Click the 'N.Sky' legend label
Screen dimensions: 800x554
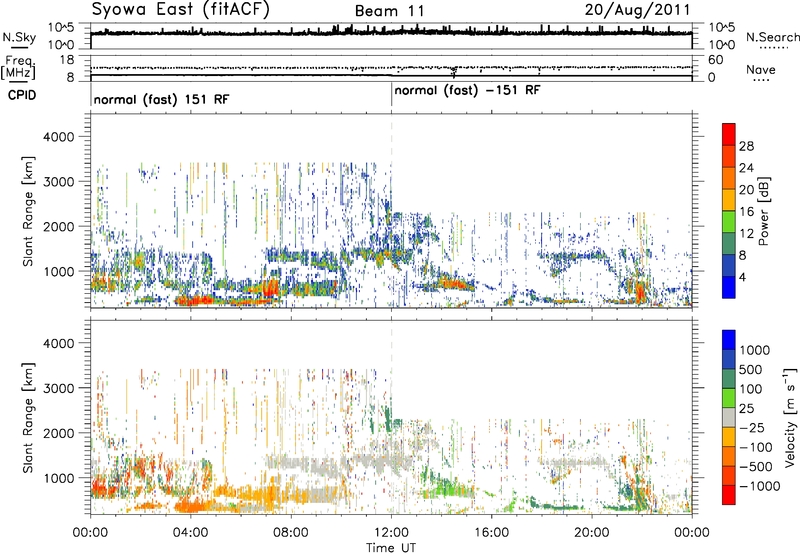tap(19, 37)
